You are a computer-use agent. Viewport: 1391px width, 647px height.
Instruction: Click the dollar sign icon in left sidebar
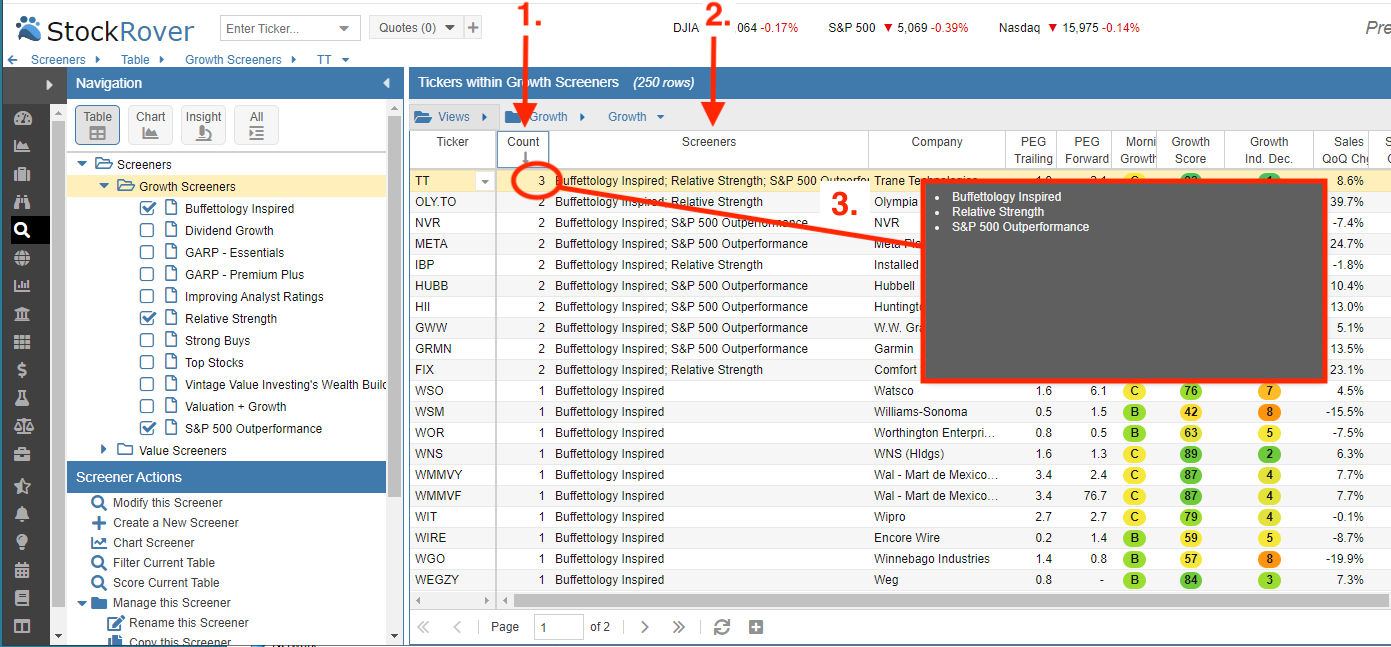(x=22, y=370)
